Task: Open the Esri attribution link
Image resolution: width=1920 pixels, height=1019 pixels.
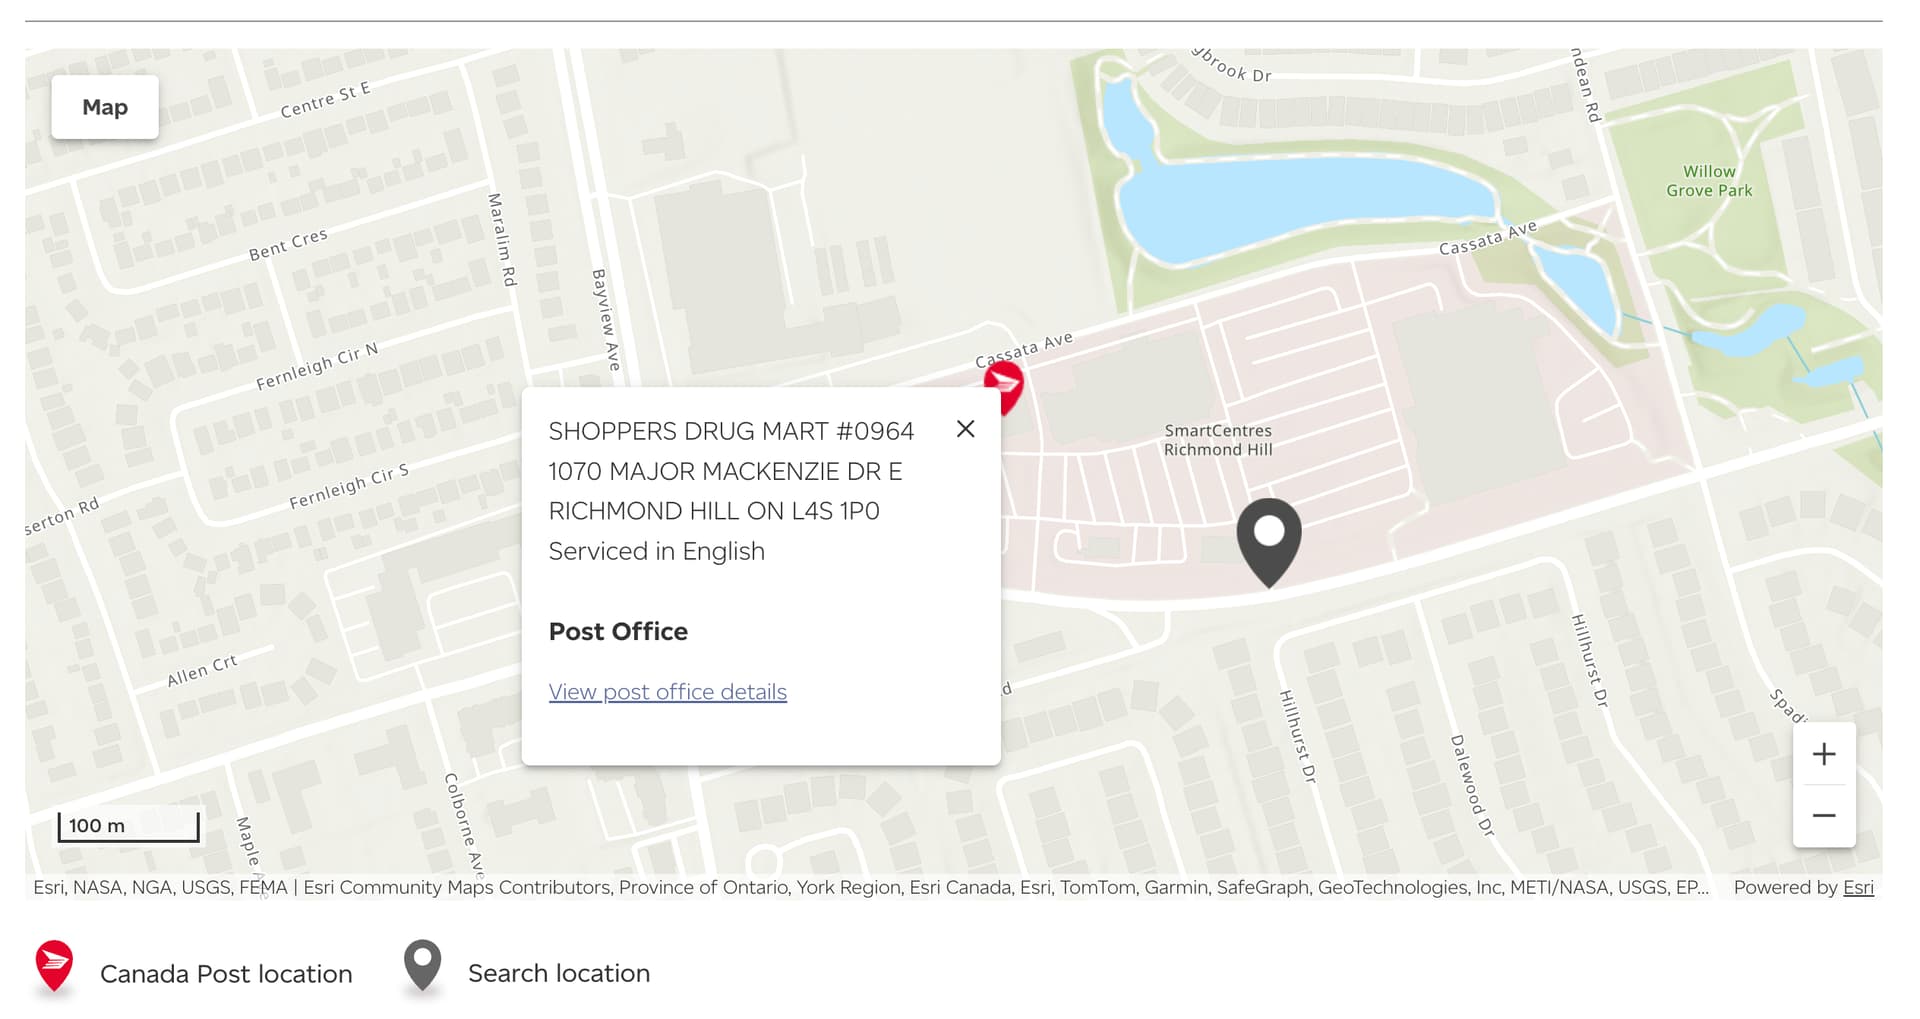Action: click(1858, 887)
